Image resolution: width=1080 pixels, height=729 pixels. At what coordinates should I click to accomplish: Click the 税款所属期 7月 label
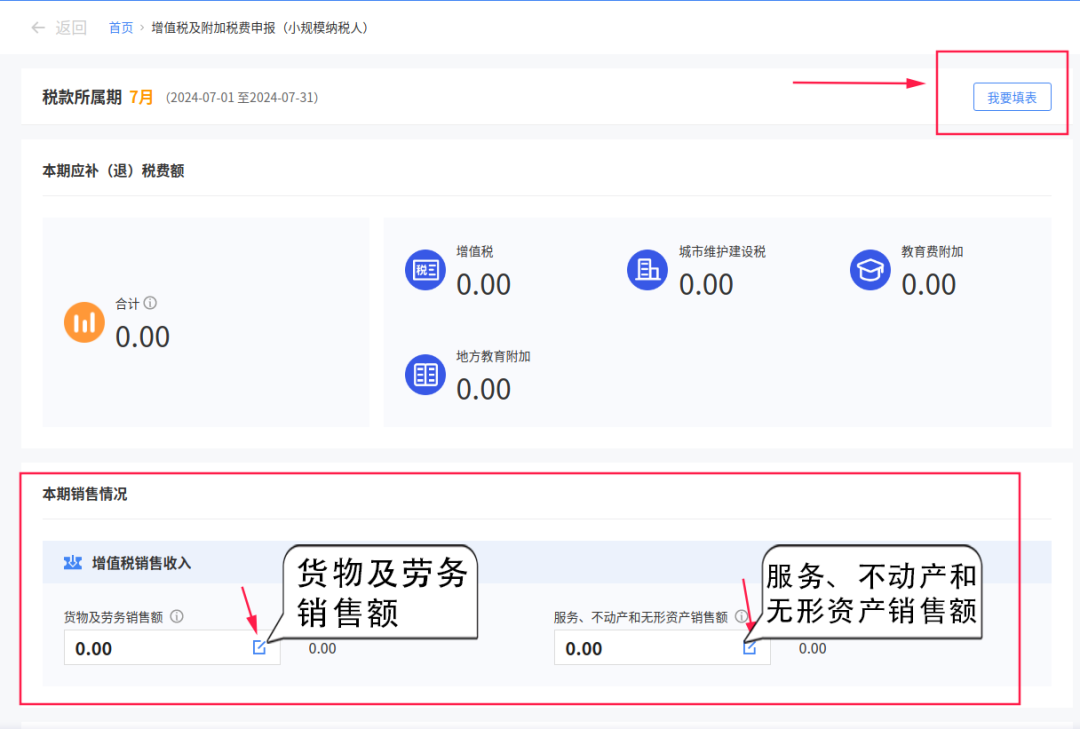[x=98, y=97]
